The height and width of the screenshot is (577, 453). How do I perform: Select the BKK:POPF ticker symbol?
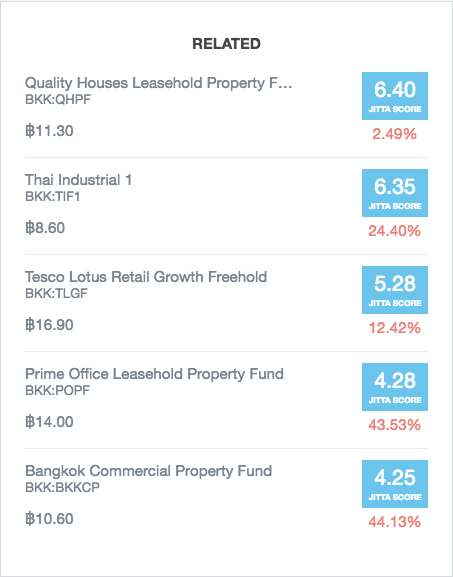click(57, 391)
